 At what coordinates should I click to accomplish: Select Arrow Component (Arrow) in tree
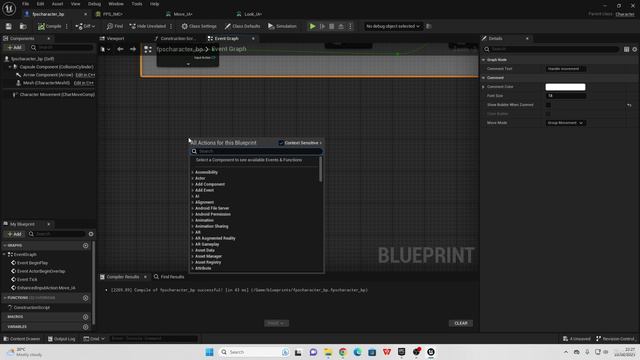(48, 75)
